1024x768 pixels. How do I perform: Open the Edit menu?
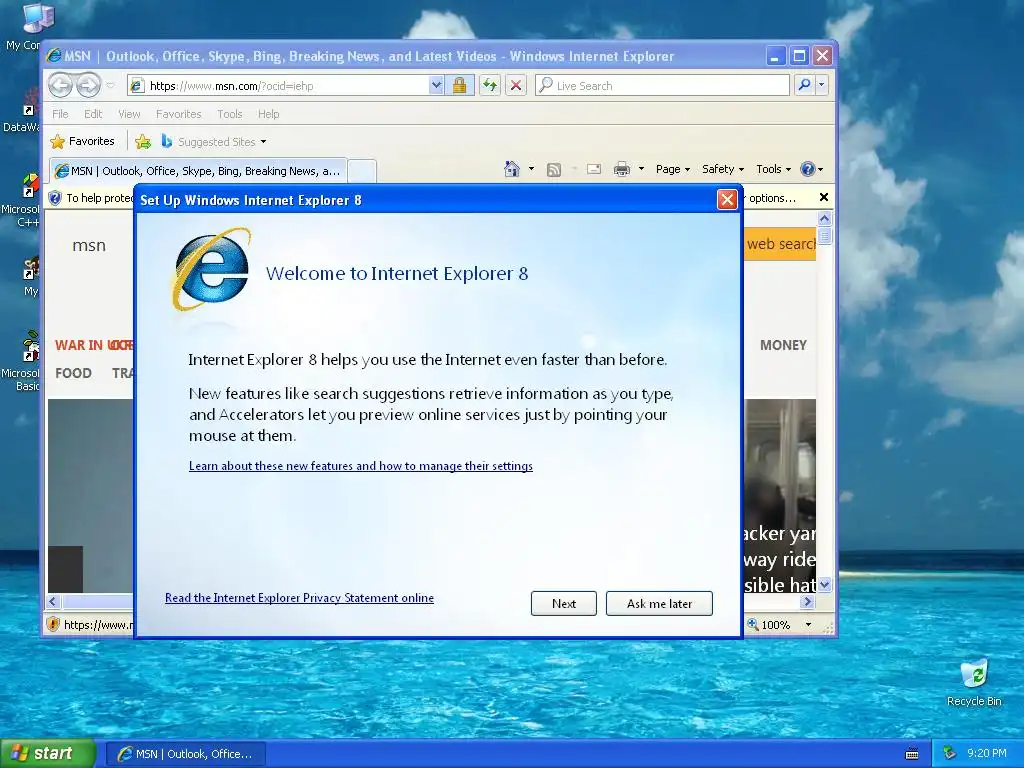tap(93, 114)
